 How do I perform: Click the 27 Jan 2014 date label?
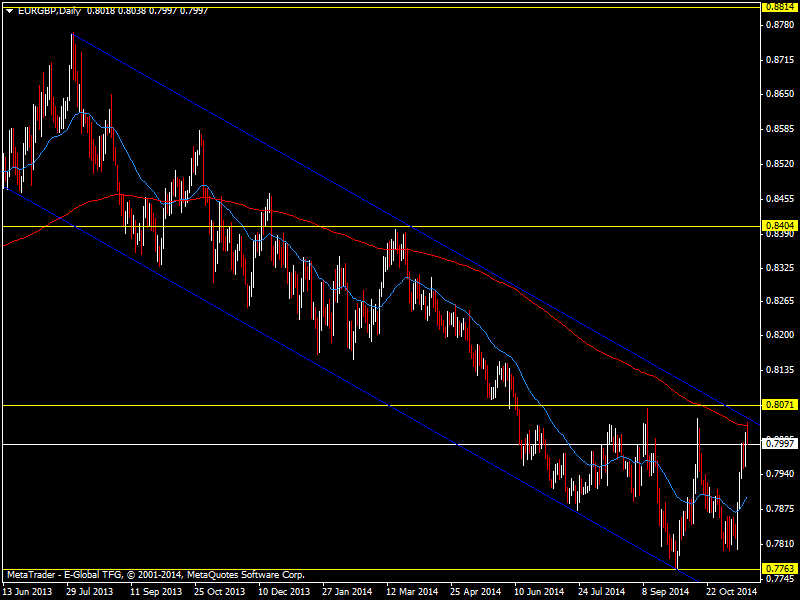tap(347, 592)
